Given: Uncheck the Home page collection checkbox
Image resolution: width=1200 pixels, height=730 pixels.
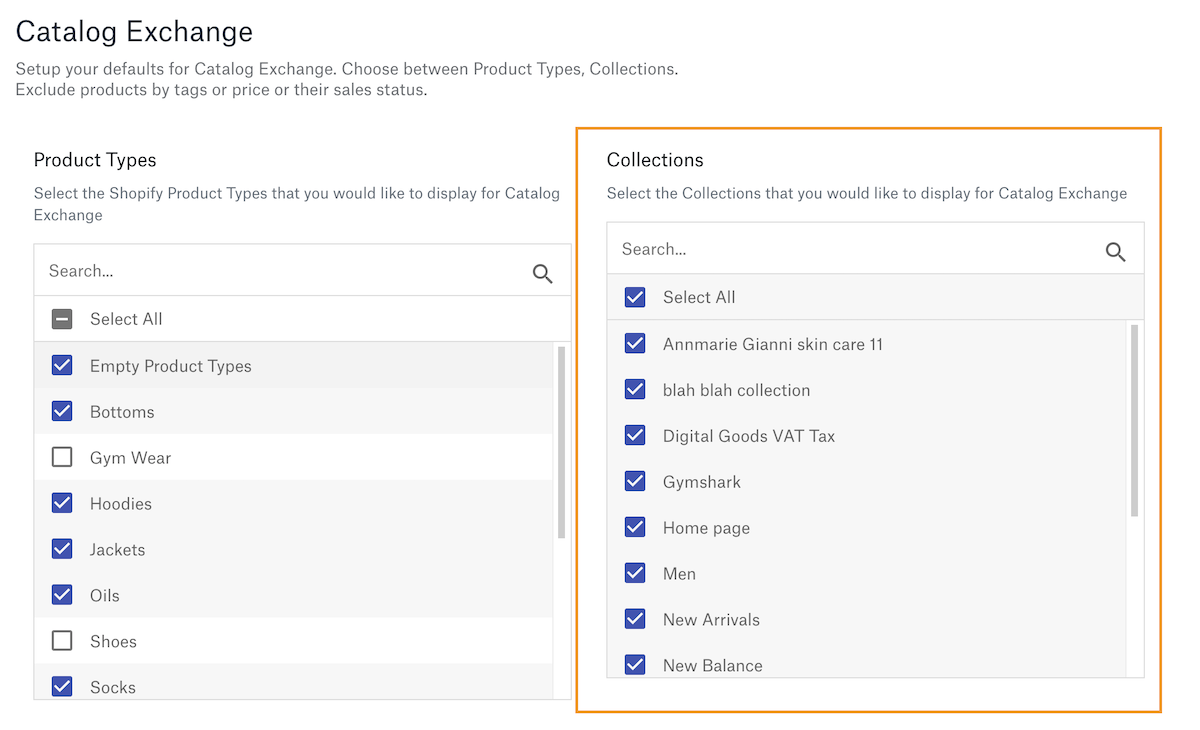Looking at the screenshot, I should coord(635,527).
